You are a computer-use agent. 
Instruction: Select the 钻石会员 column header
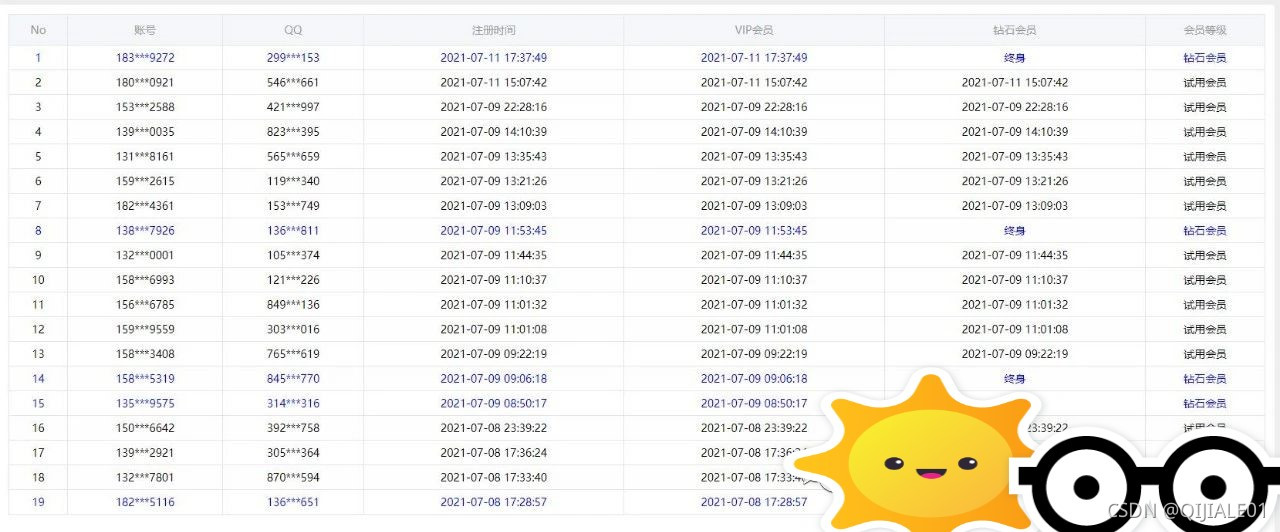coord(1014,30)
